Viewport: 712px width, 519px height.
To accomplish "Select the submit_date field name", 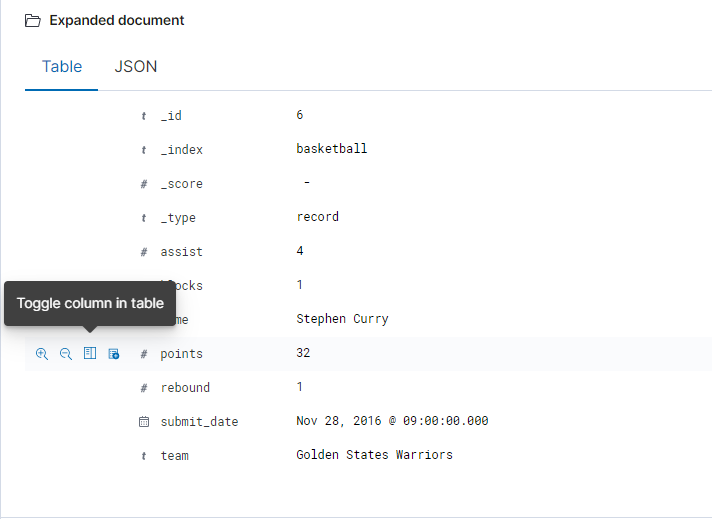I will point(199,422).
